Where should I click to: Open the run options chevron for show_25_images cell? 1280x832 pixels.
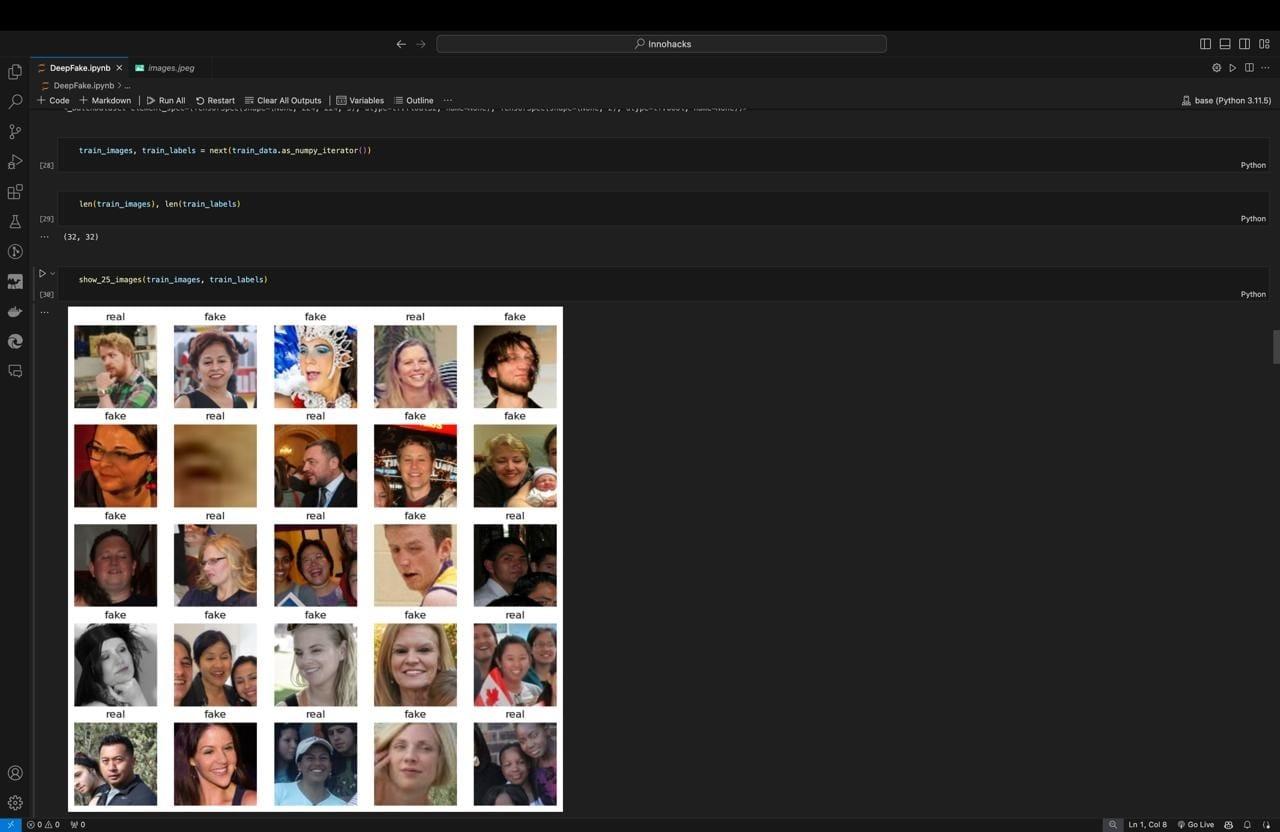(53, 273)
